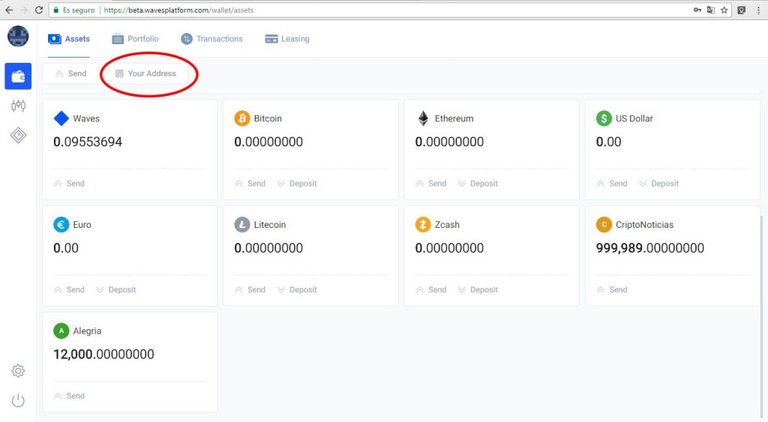Viewport: 768px width, 422px height.
Task: Click the translate page icon
Action: point(710,10)
